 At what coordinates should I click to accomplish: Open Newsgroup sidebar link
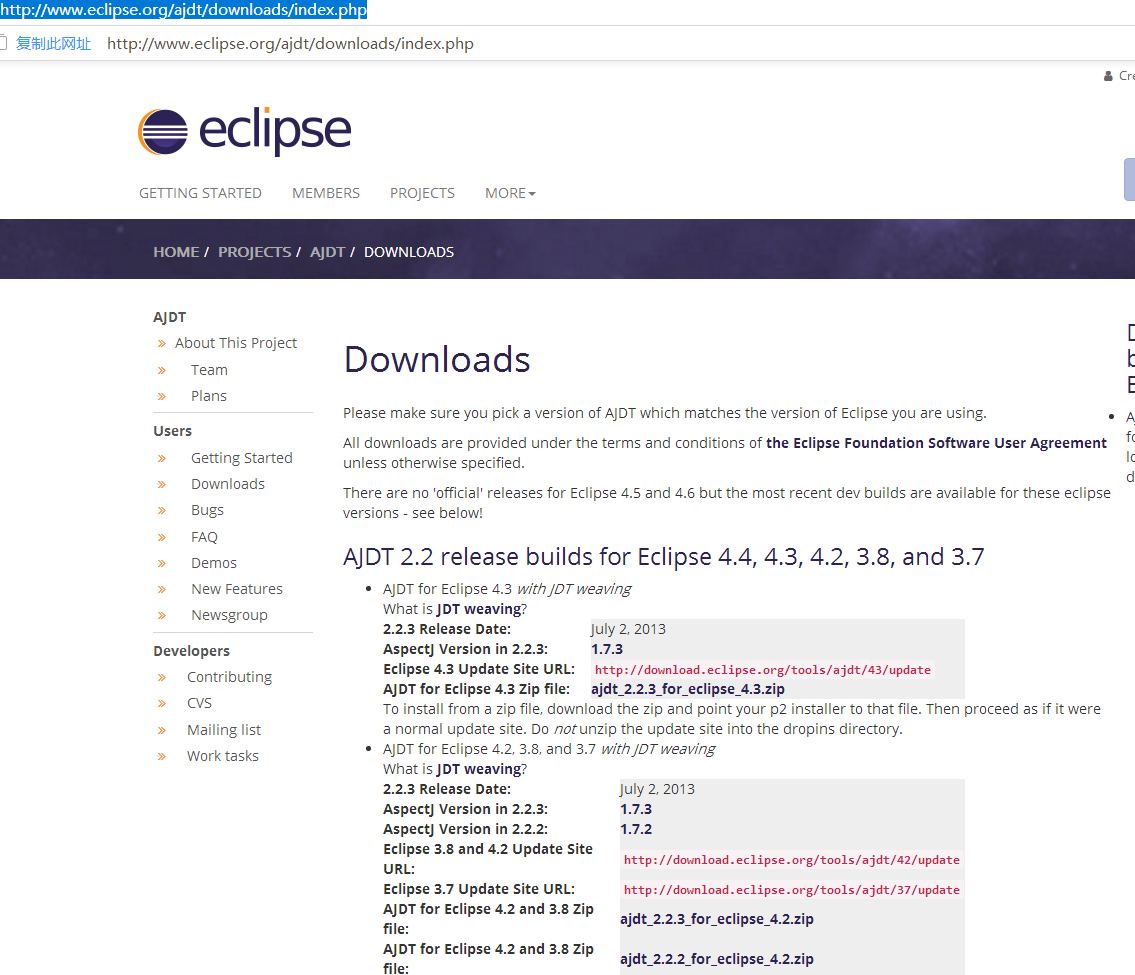tap(229, 615)
